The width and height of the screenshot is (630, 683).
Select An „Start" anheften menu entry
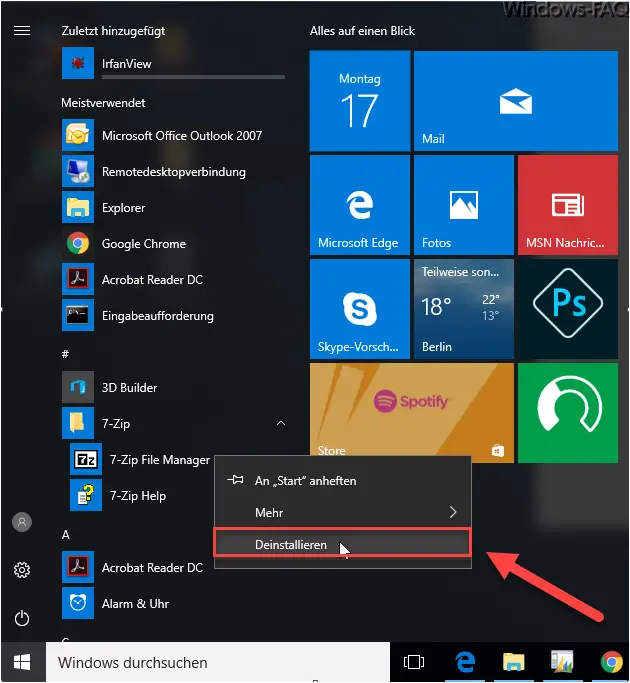343,480
